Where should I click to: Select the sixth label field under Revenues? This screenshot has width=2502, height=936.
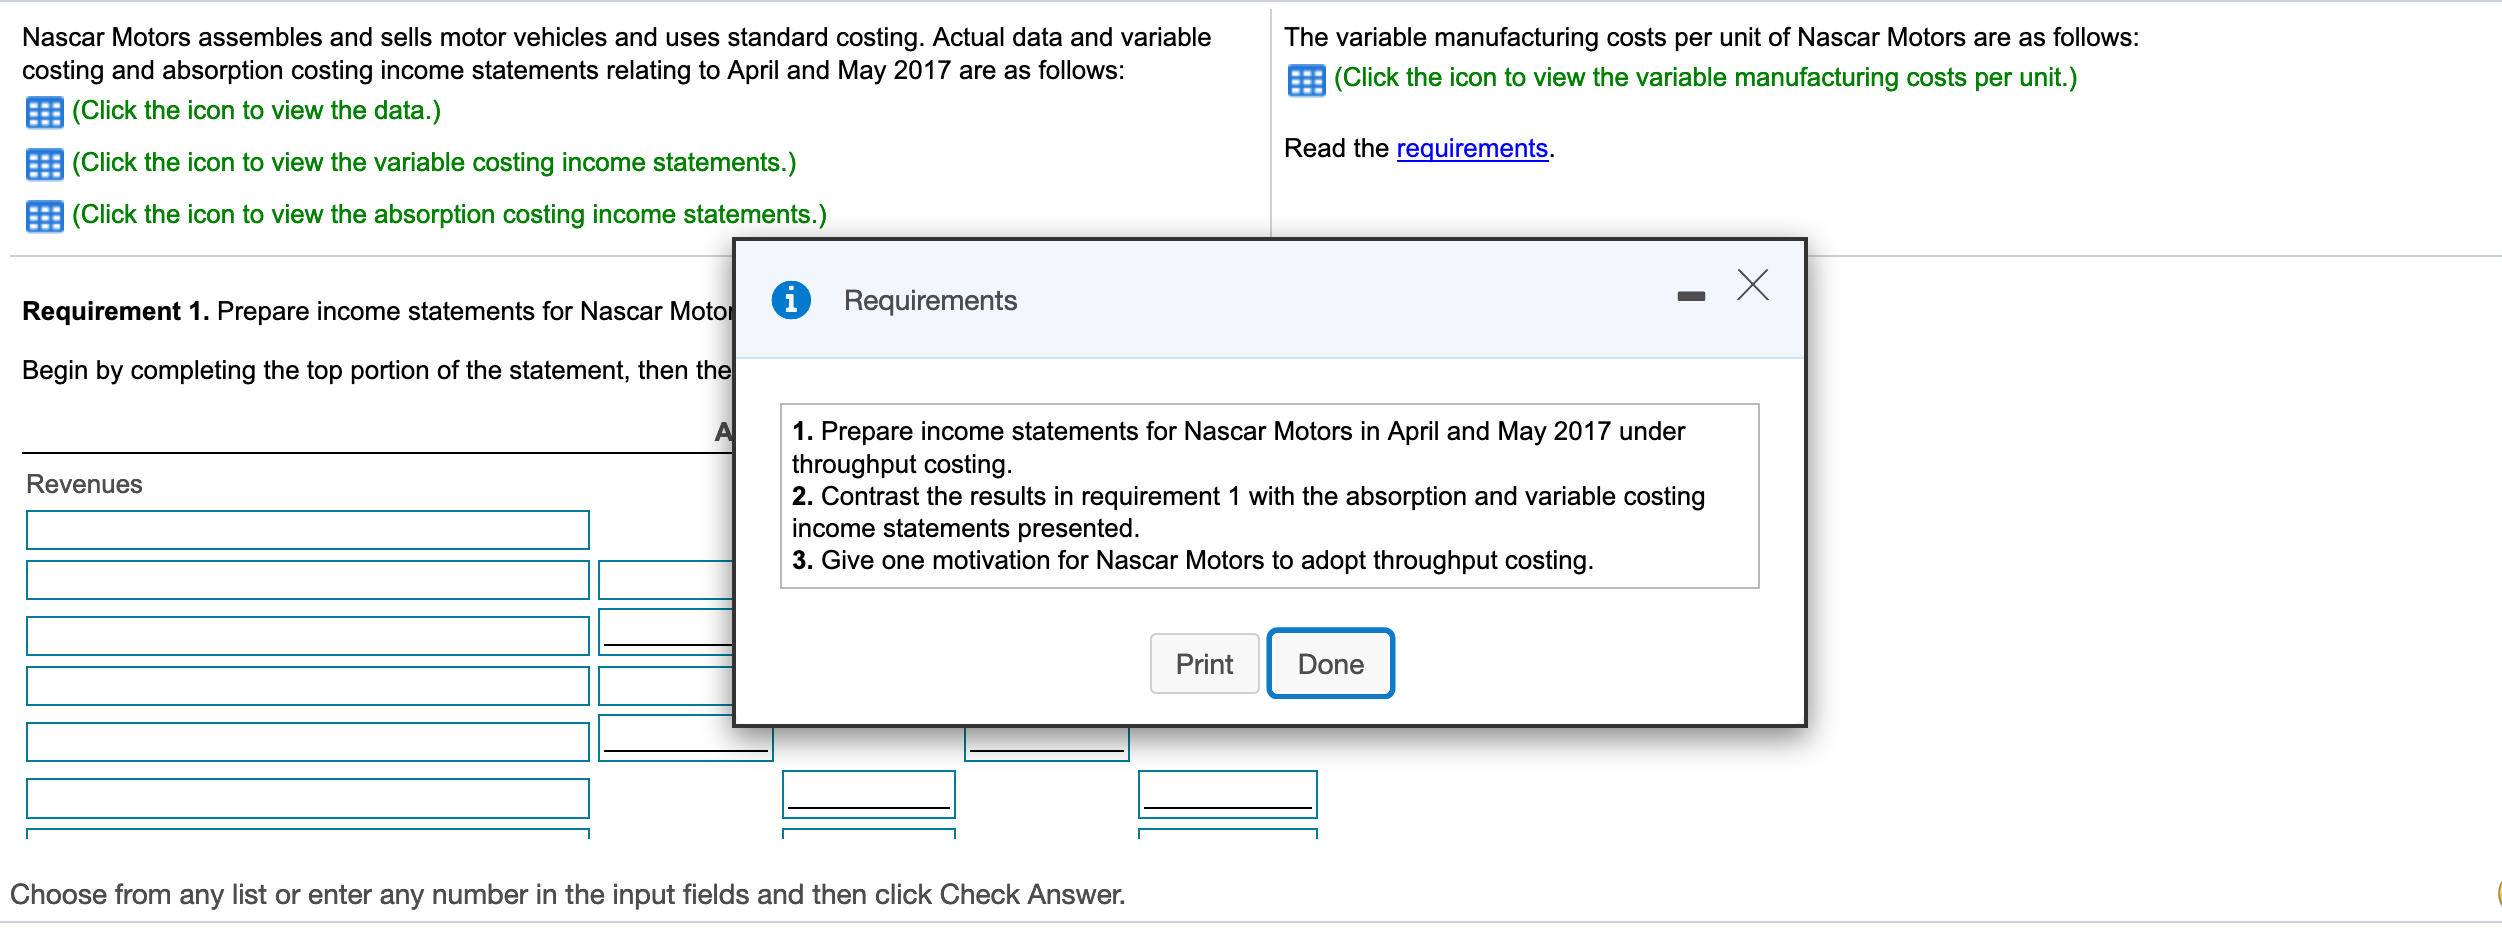[308, 798]
